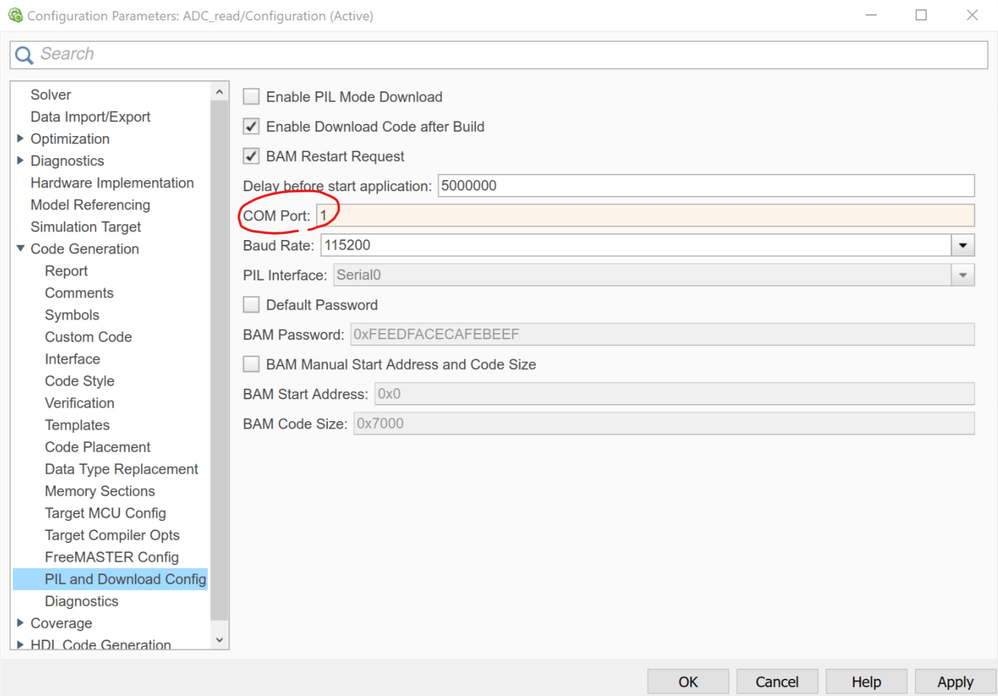Uncheck "Enable Download Code after Build"
The width and height of the screenshot is (998, 696).
point(250,127)
